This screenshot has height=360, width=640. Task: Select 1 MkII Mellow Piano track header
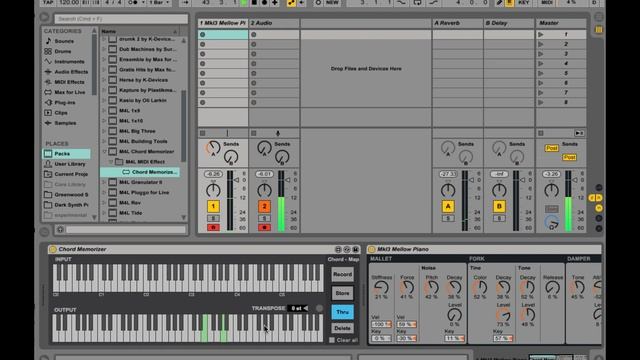pyautogui.click(x=223, y=23)
